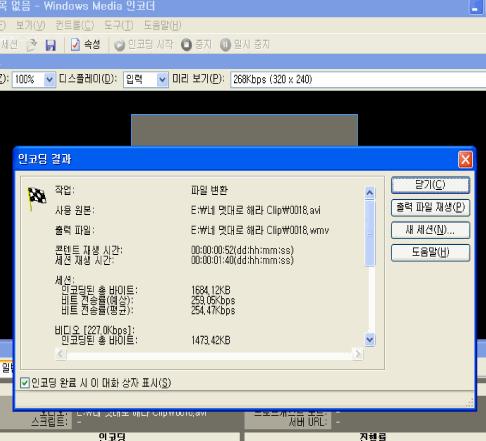Viewport: 486px width, 441px height.
Task: Click the output file path Clip\0018.wmv
Action: (260, 230)
